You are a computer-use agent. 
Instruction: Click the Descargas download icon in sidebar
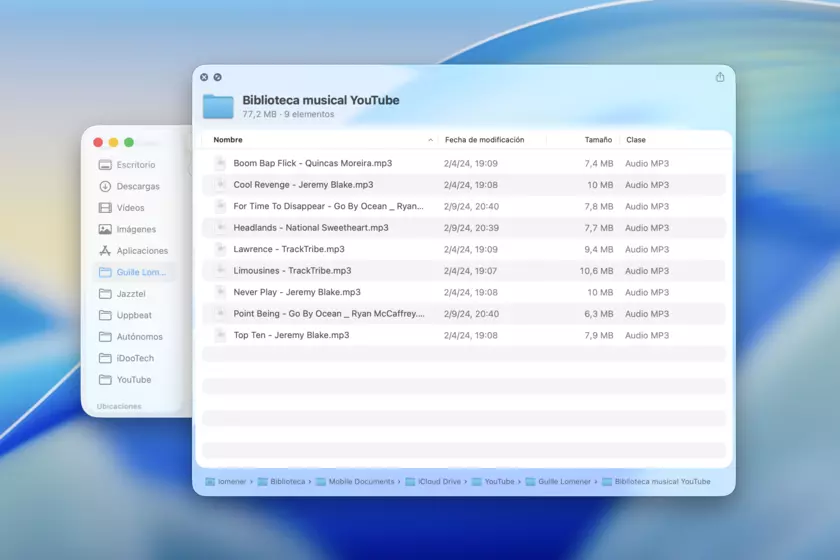(x=105, y=186)
